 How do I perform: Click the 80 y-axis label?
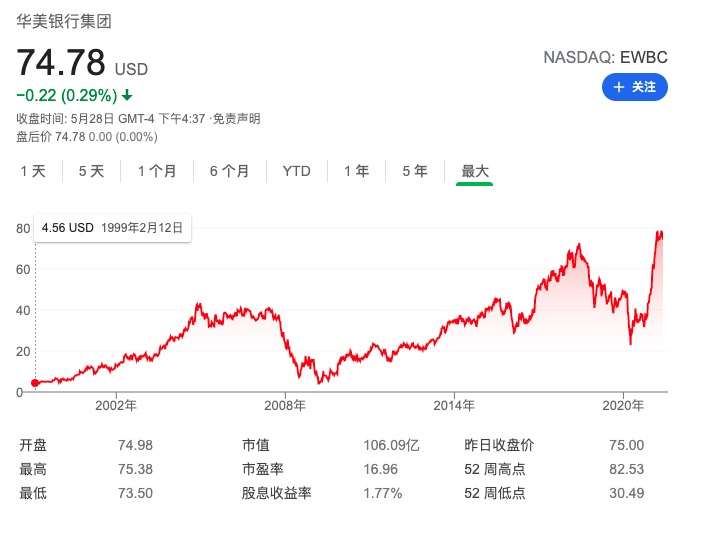pos(23,228)
